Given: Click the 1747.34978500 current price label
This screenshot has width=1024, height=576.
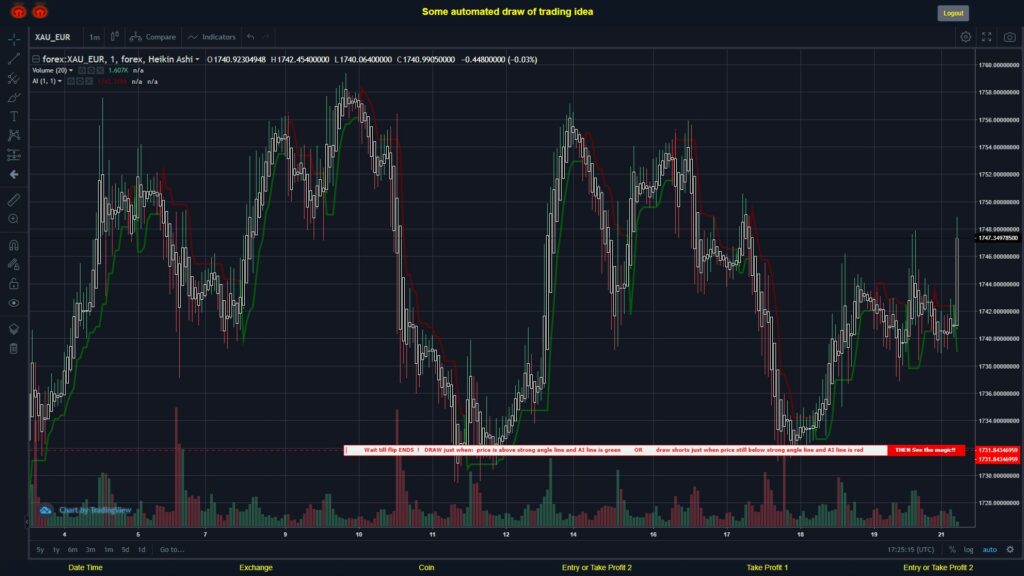Looking at the screenshot, I should (999, 238).
